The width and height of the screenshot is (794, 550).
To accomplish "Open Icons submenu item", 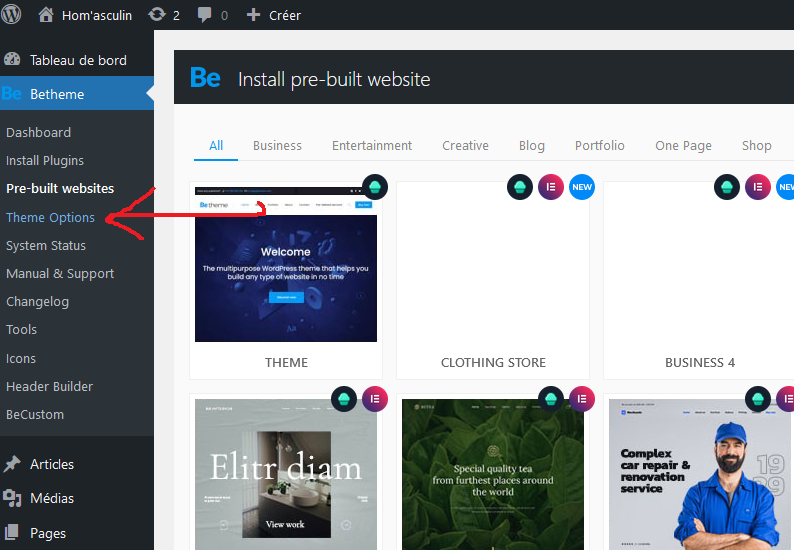I will (x=21, y=359).
